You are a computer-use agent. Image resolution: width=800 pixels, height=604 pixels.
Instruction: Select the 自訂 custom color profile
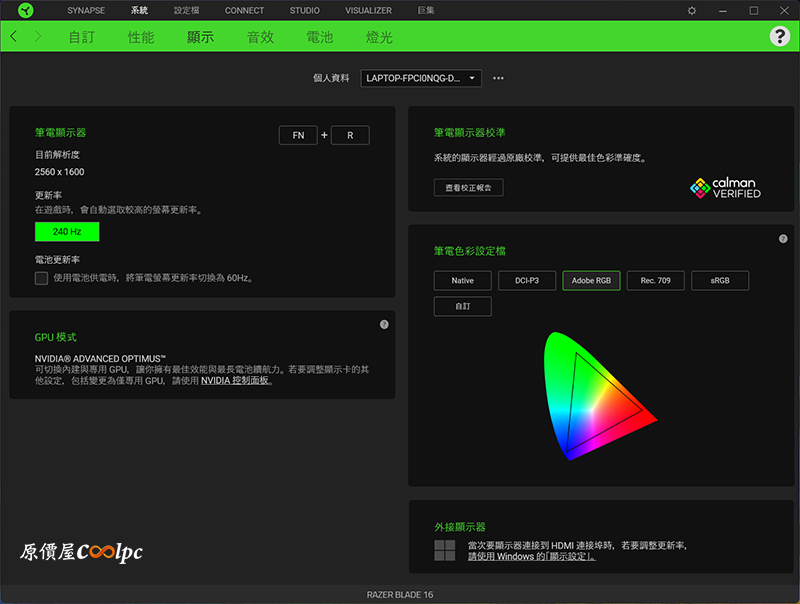click(462, 307)
